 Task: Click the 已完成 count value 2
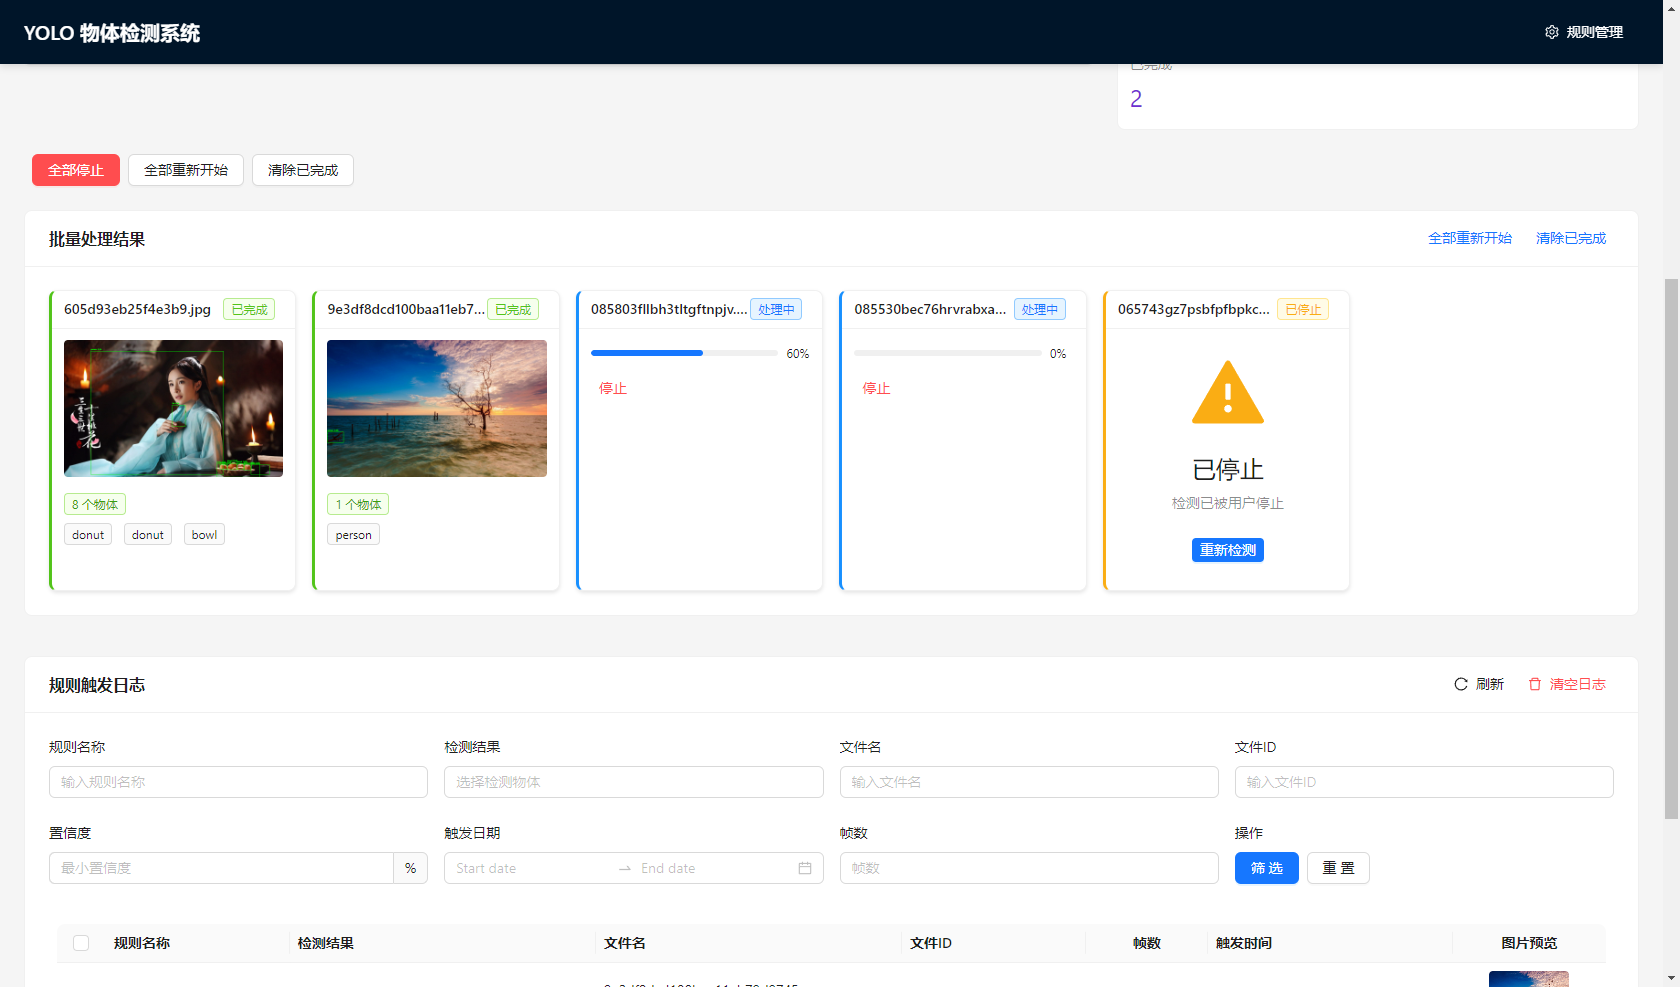pos(1136,99)
